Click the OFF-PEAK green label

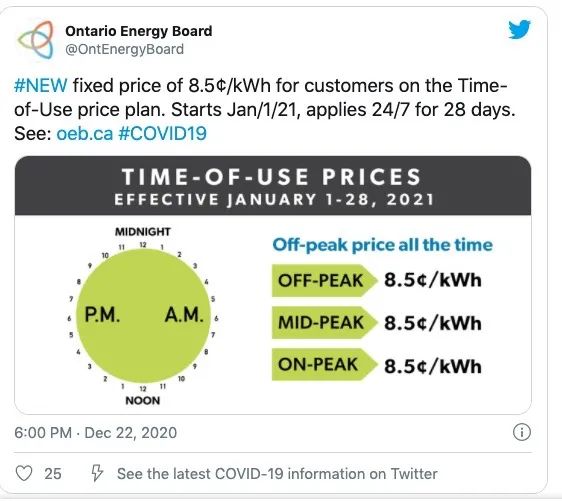click(x=324, y=280)
